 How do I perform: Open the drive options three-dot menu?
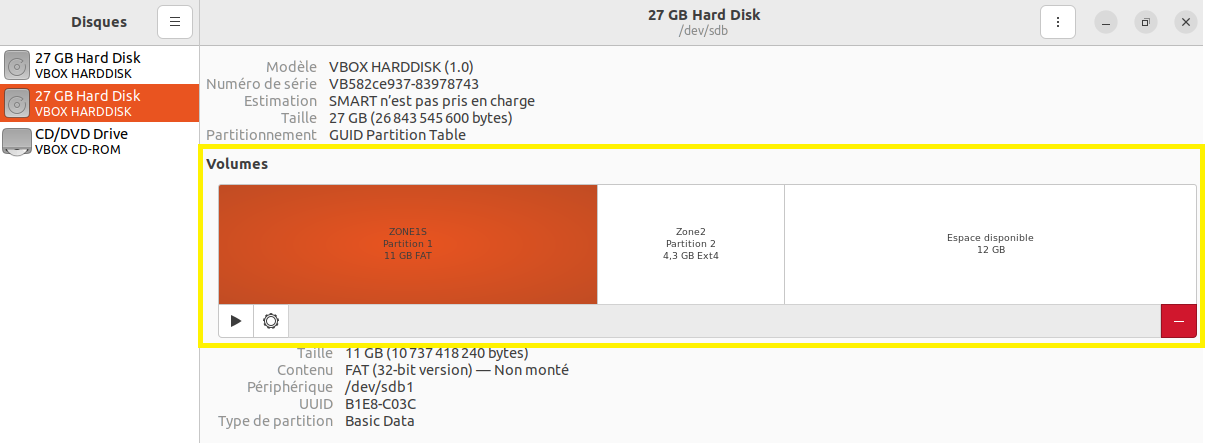pyautogui.click(x=1057, y=22)
